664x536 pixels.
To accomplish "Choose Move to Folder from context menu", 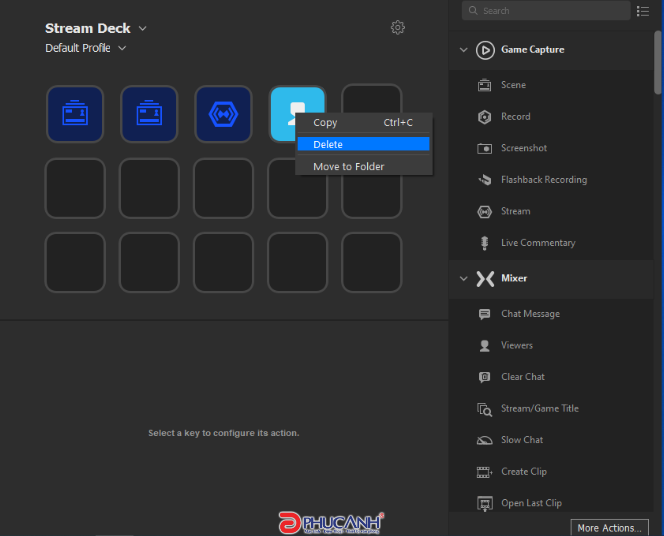I will (x=364, y=167).
